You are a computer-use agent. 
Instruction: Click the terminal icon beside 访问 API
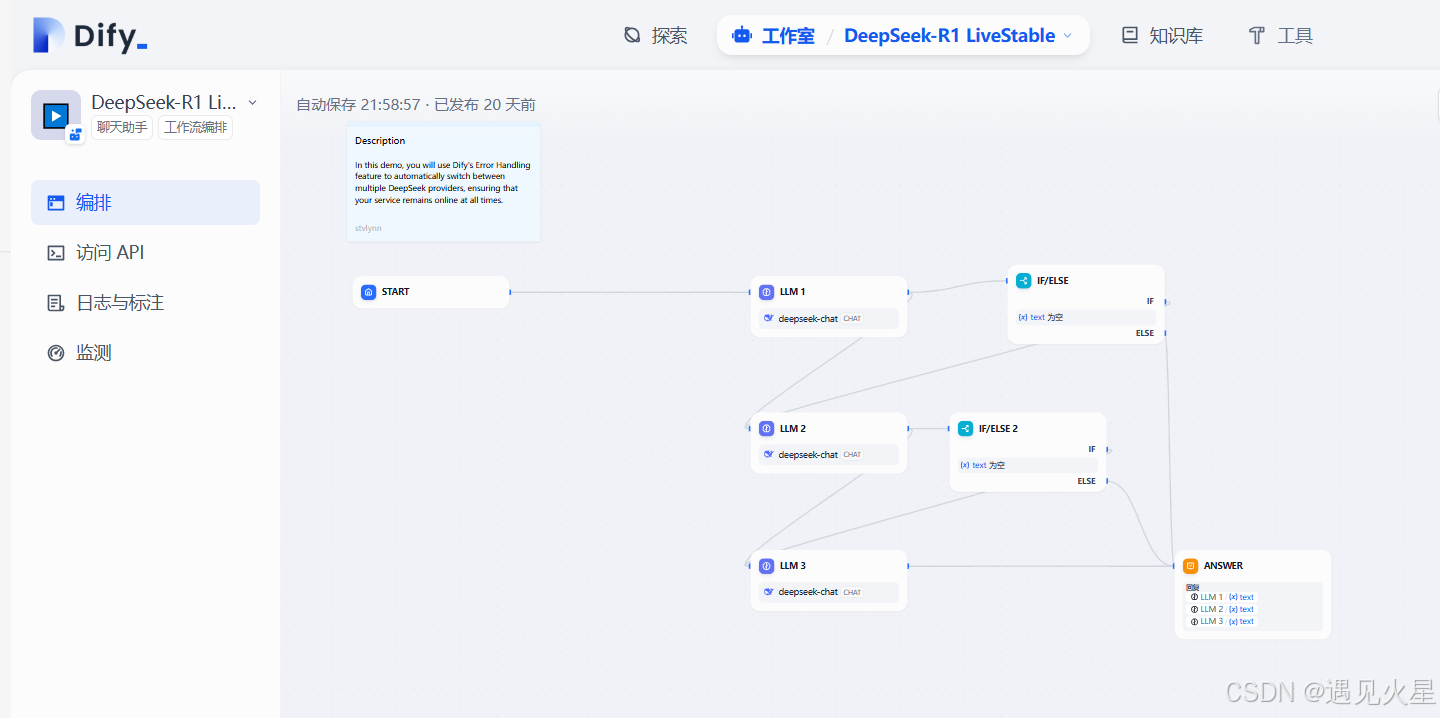56,253
